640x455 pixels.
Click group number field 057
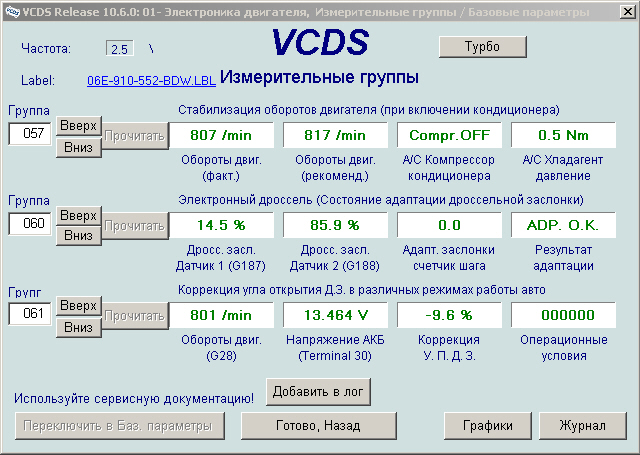pyautogui.click(x=30, y=133)
